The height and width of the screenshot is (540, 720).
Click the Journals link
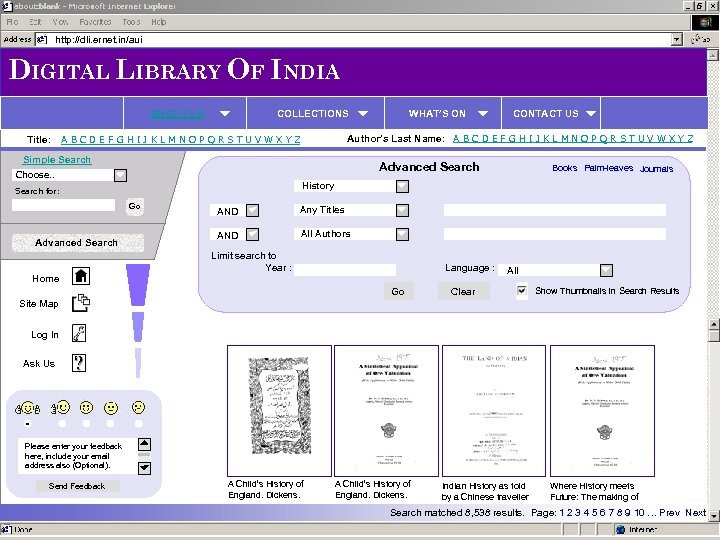(656, 169)
